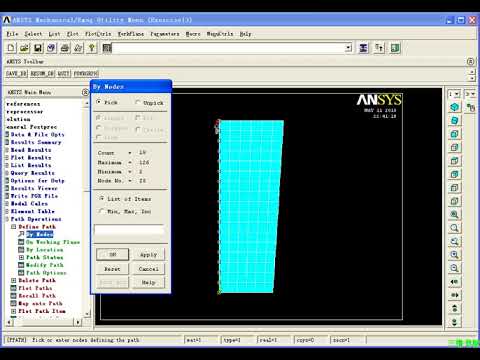
Task: Click the ANSYS Help question icon
Action: [x=92, y=48]
